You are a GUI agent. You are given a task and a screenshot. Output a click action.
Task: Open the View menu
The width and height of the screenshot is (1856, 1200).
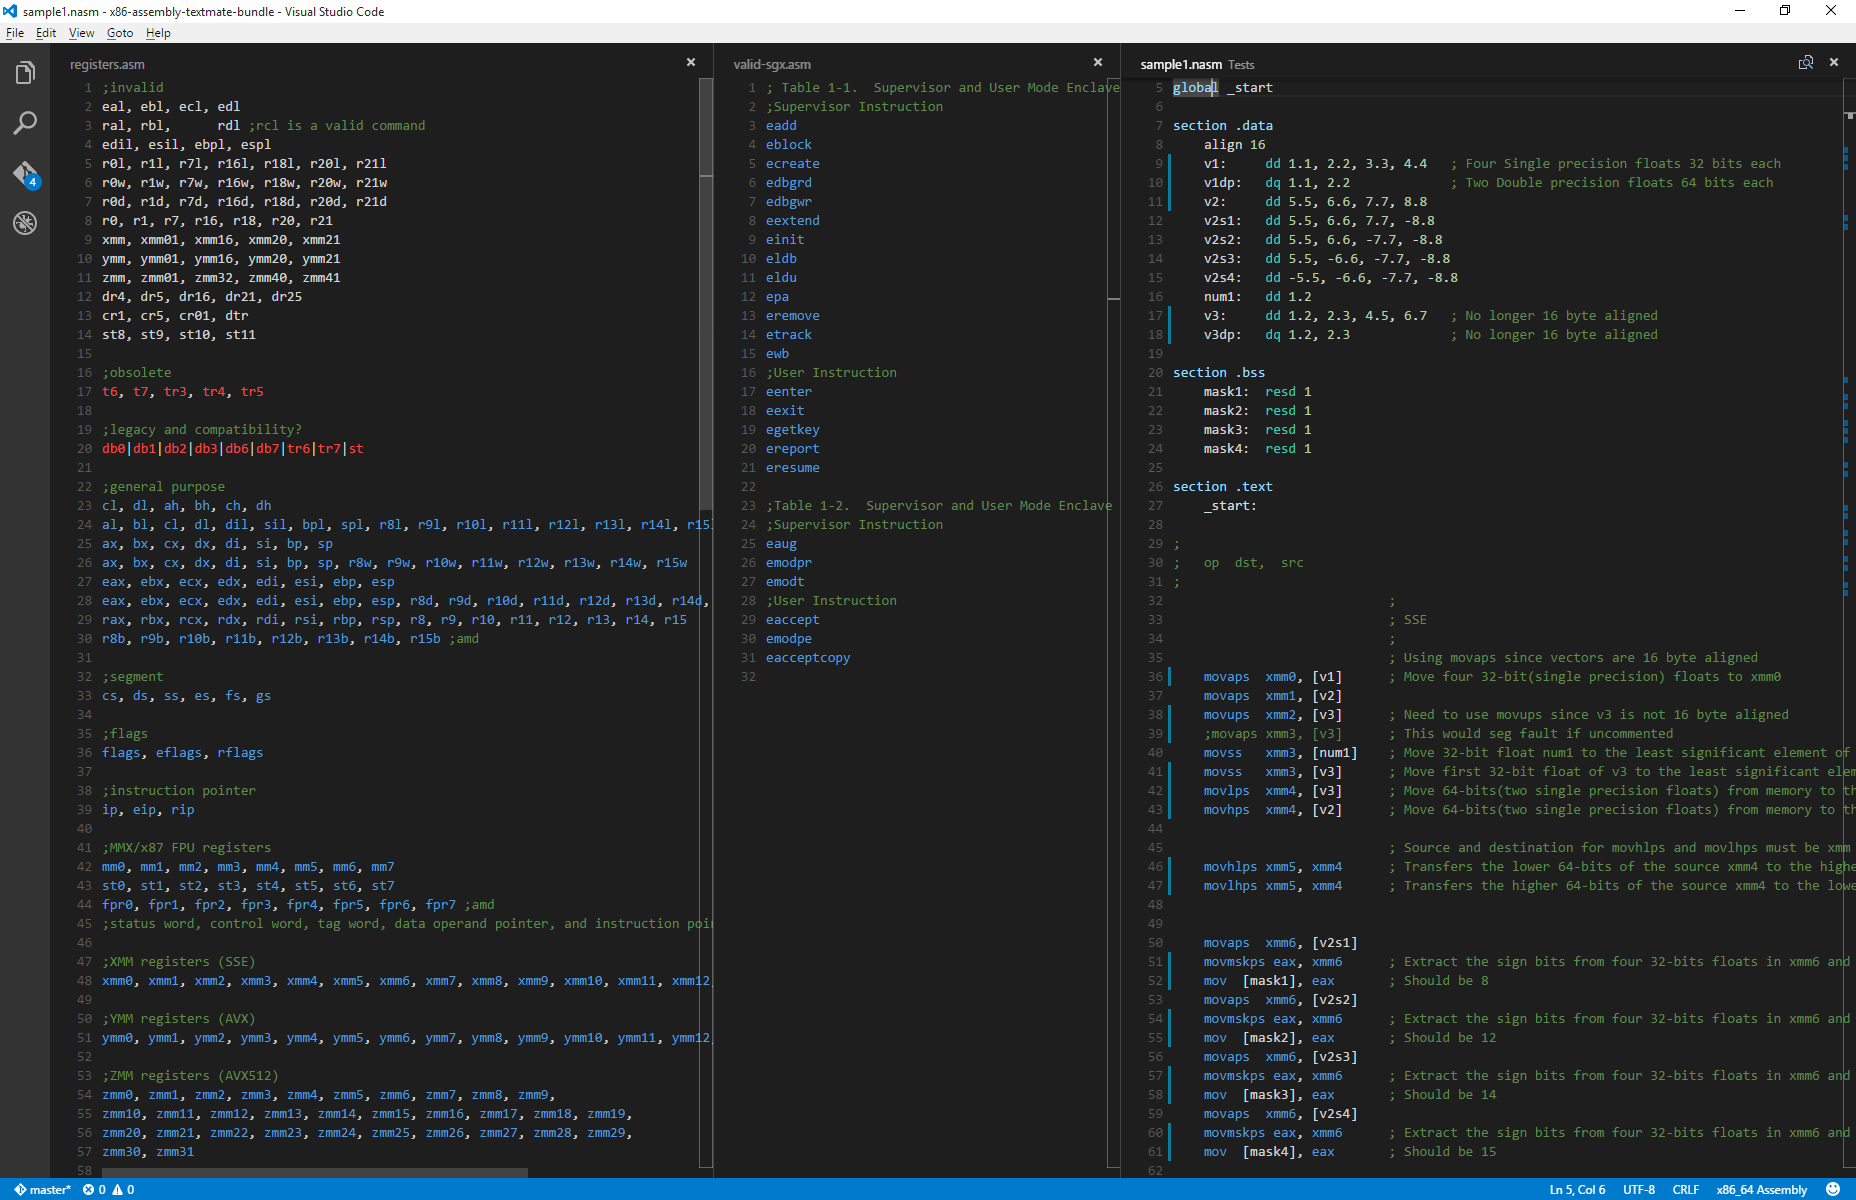(x=81, y=33)
